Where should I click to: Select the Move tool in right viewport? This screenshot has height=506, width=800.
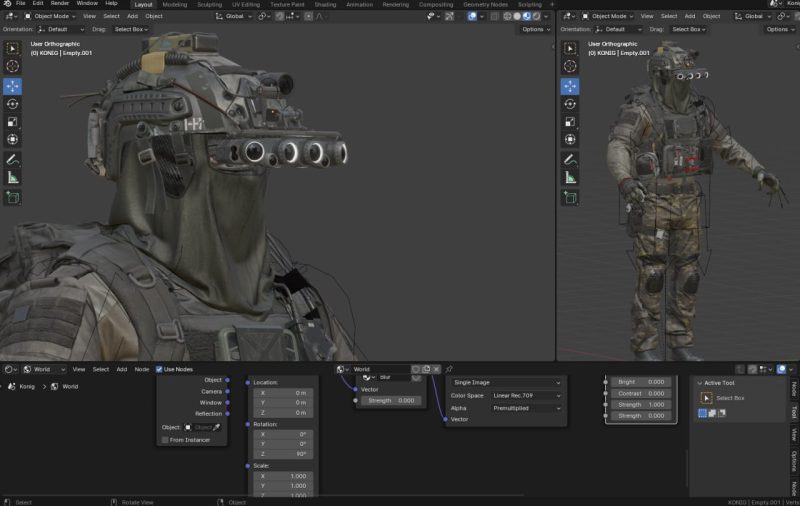(570, 86)
